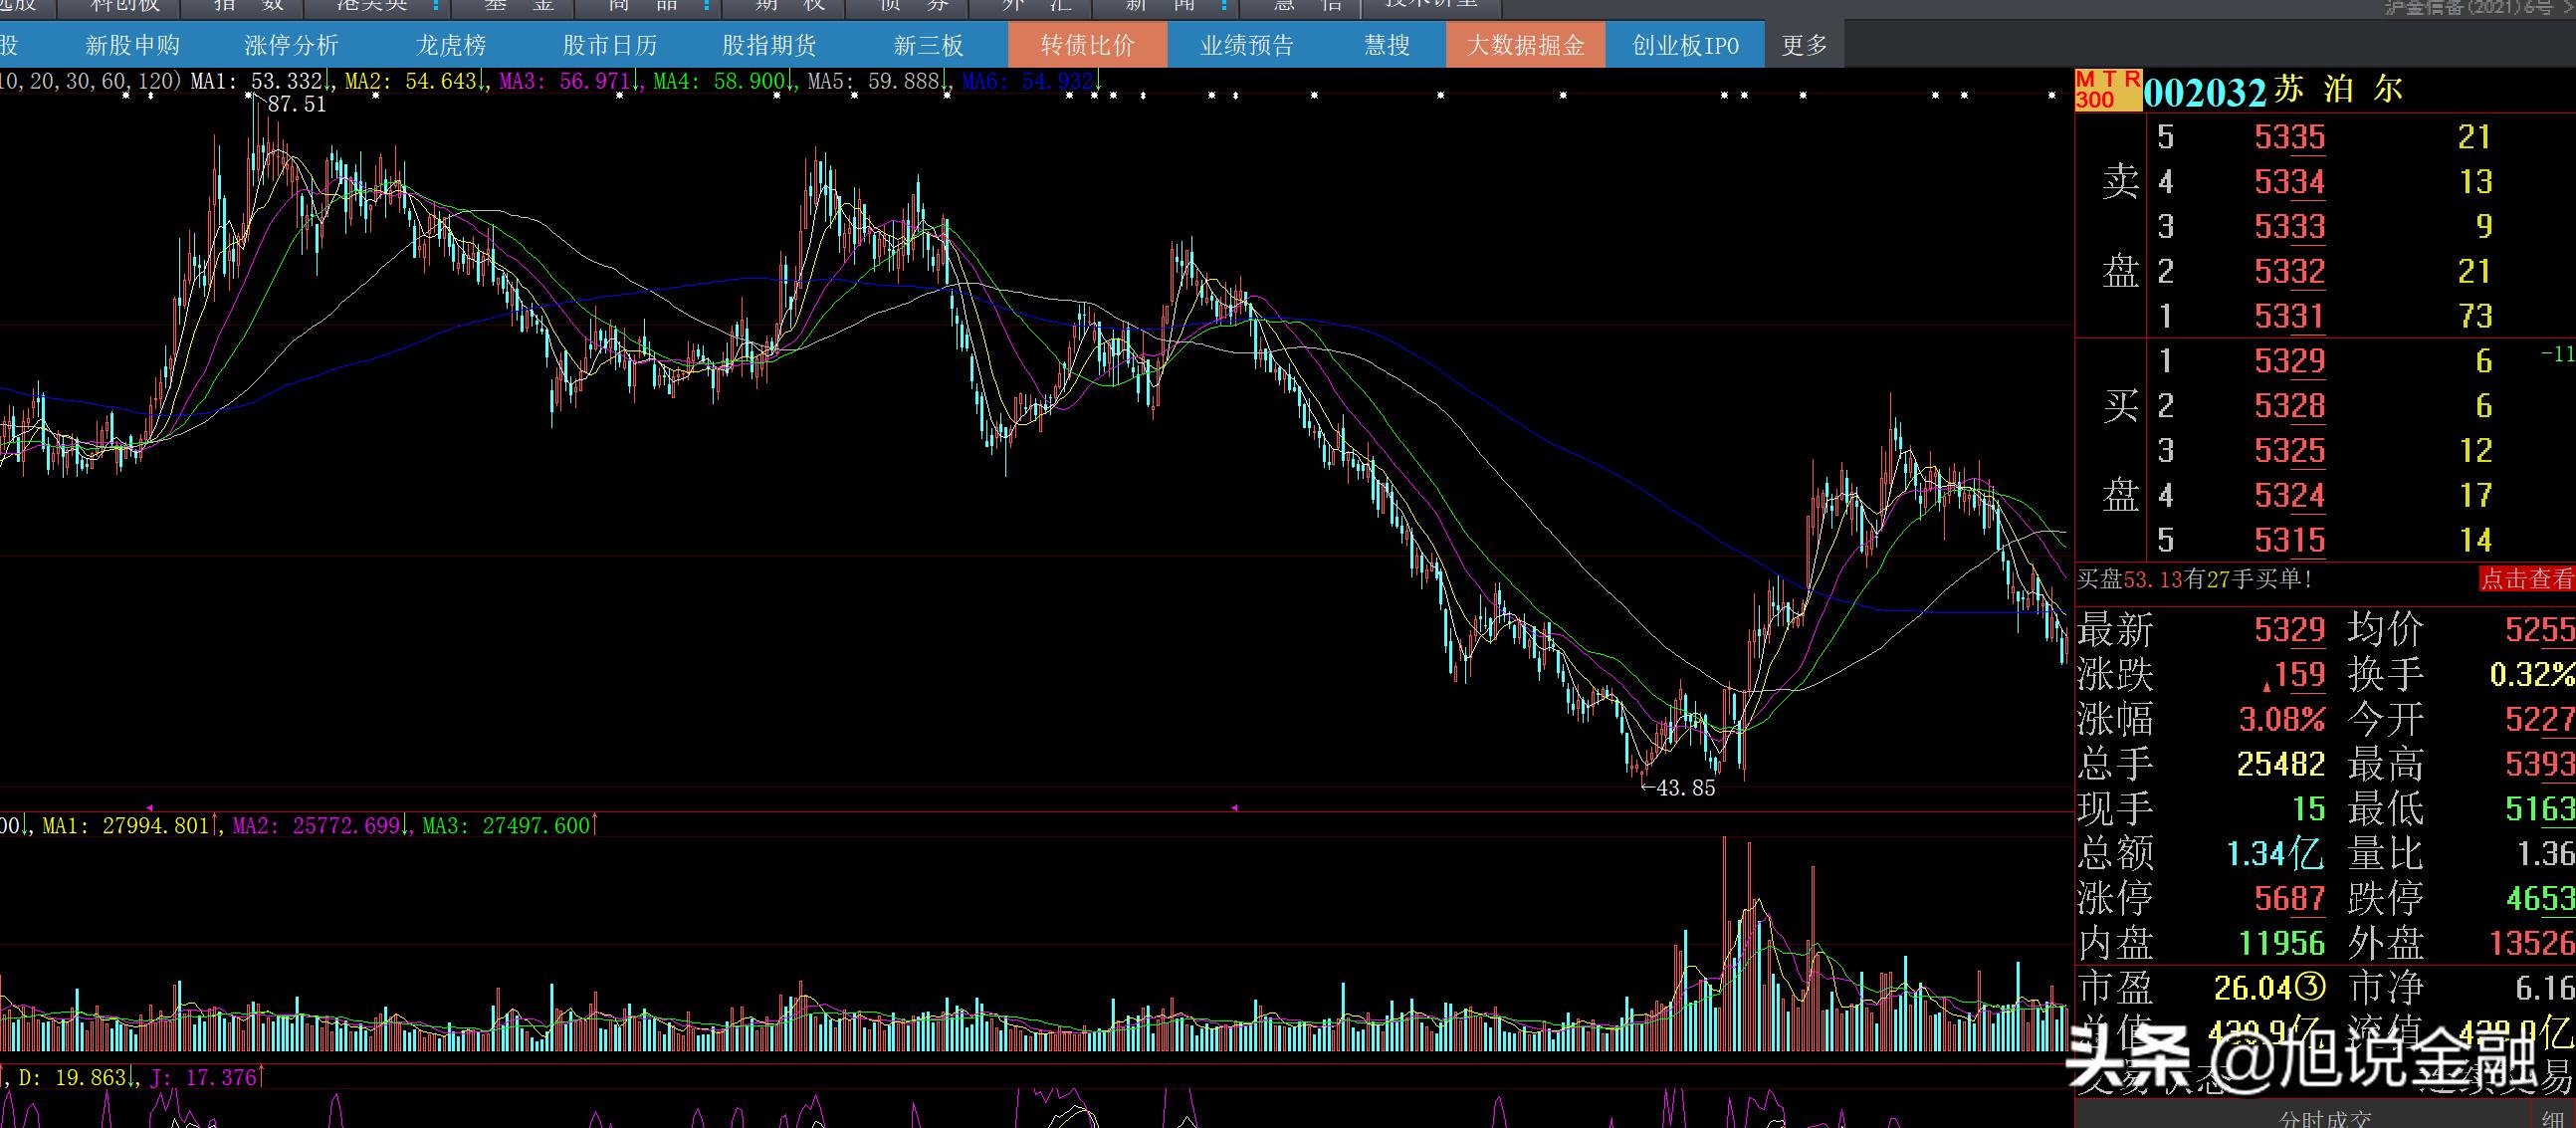
Task: Click the circled 3 icon next to 市盈
Action: click(2310, 988)
